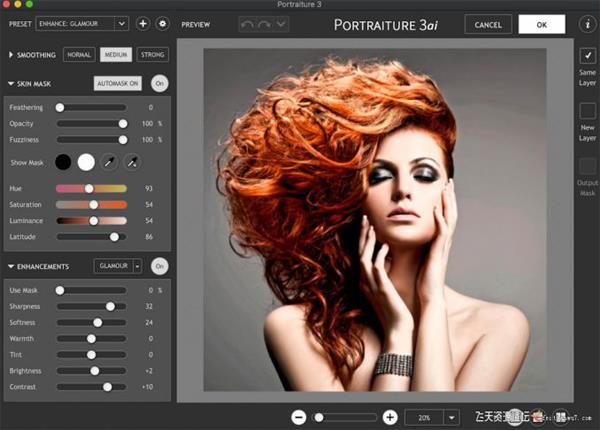Select the Normal smoothing option
600x430 pixels.
click(80, 55)
